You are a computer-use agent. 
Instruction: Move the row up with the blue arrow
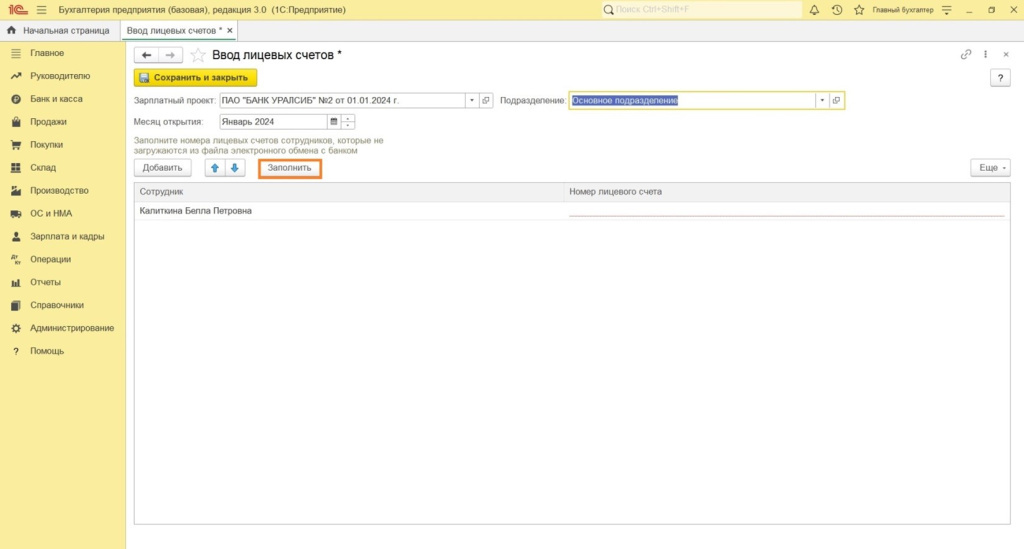pyautogui.click(x=214, y=168)
